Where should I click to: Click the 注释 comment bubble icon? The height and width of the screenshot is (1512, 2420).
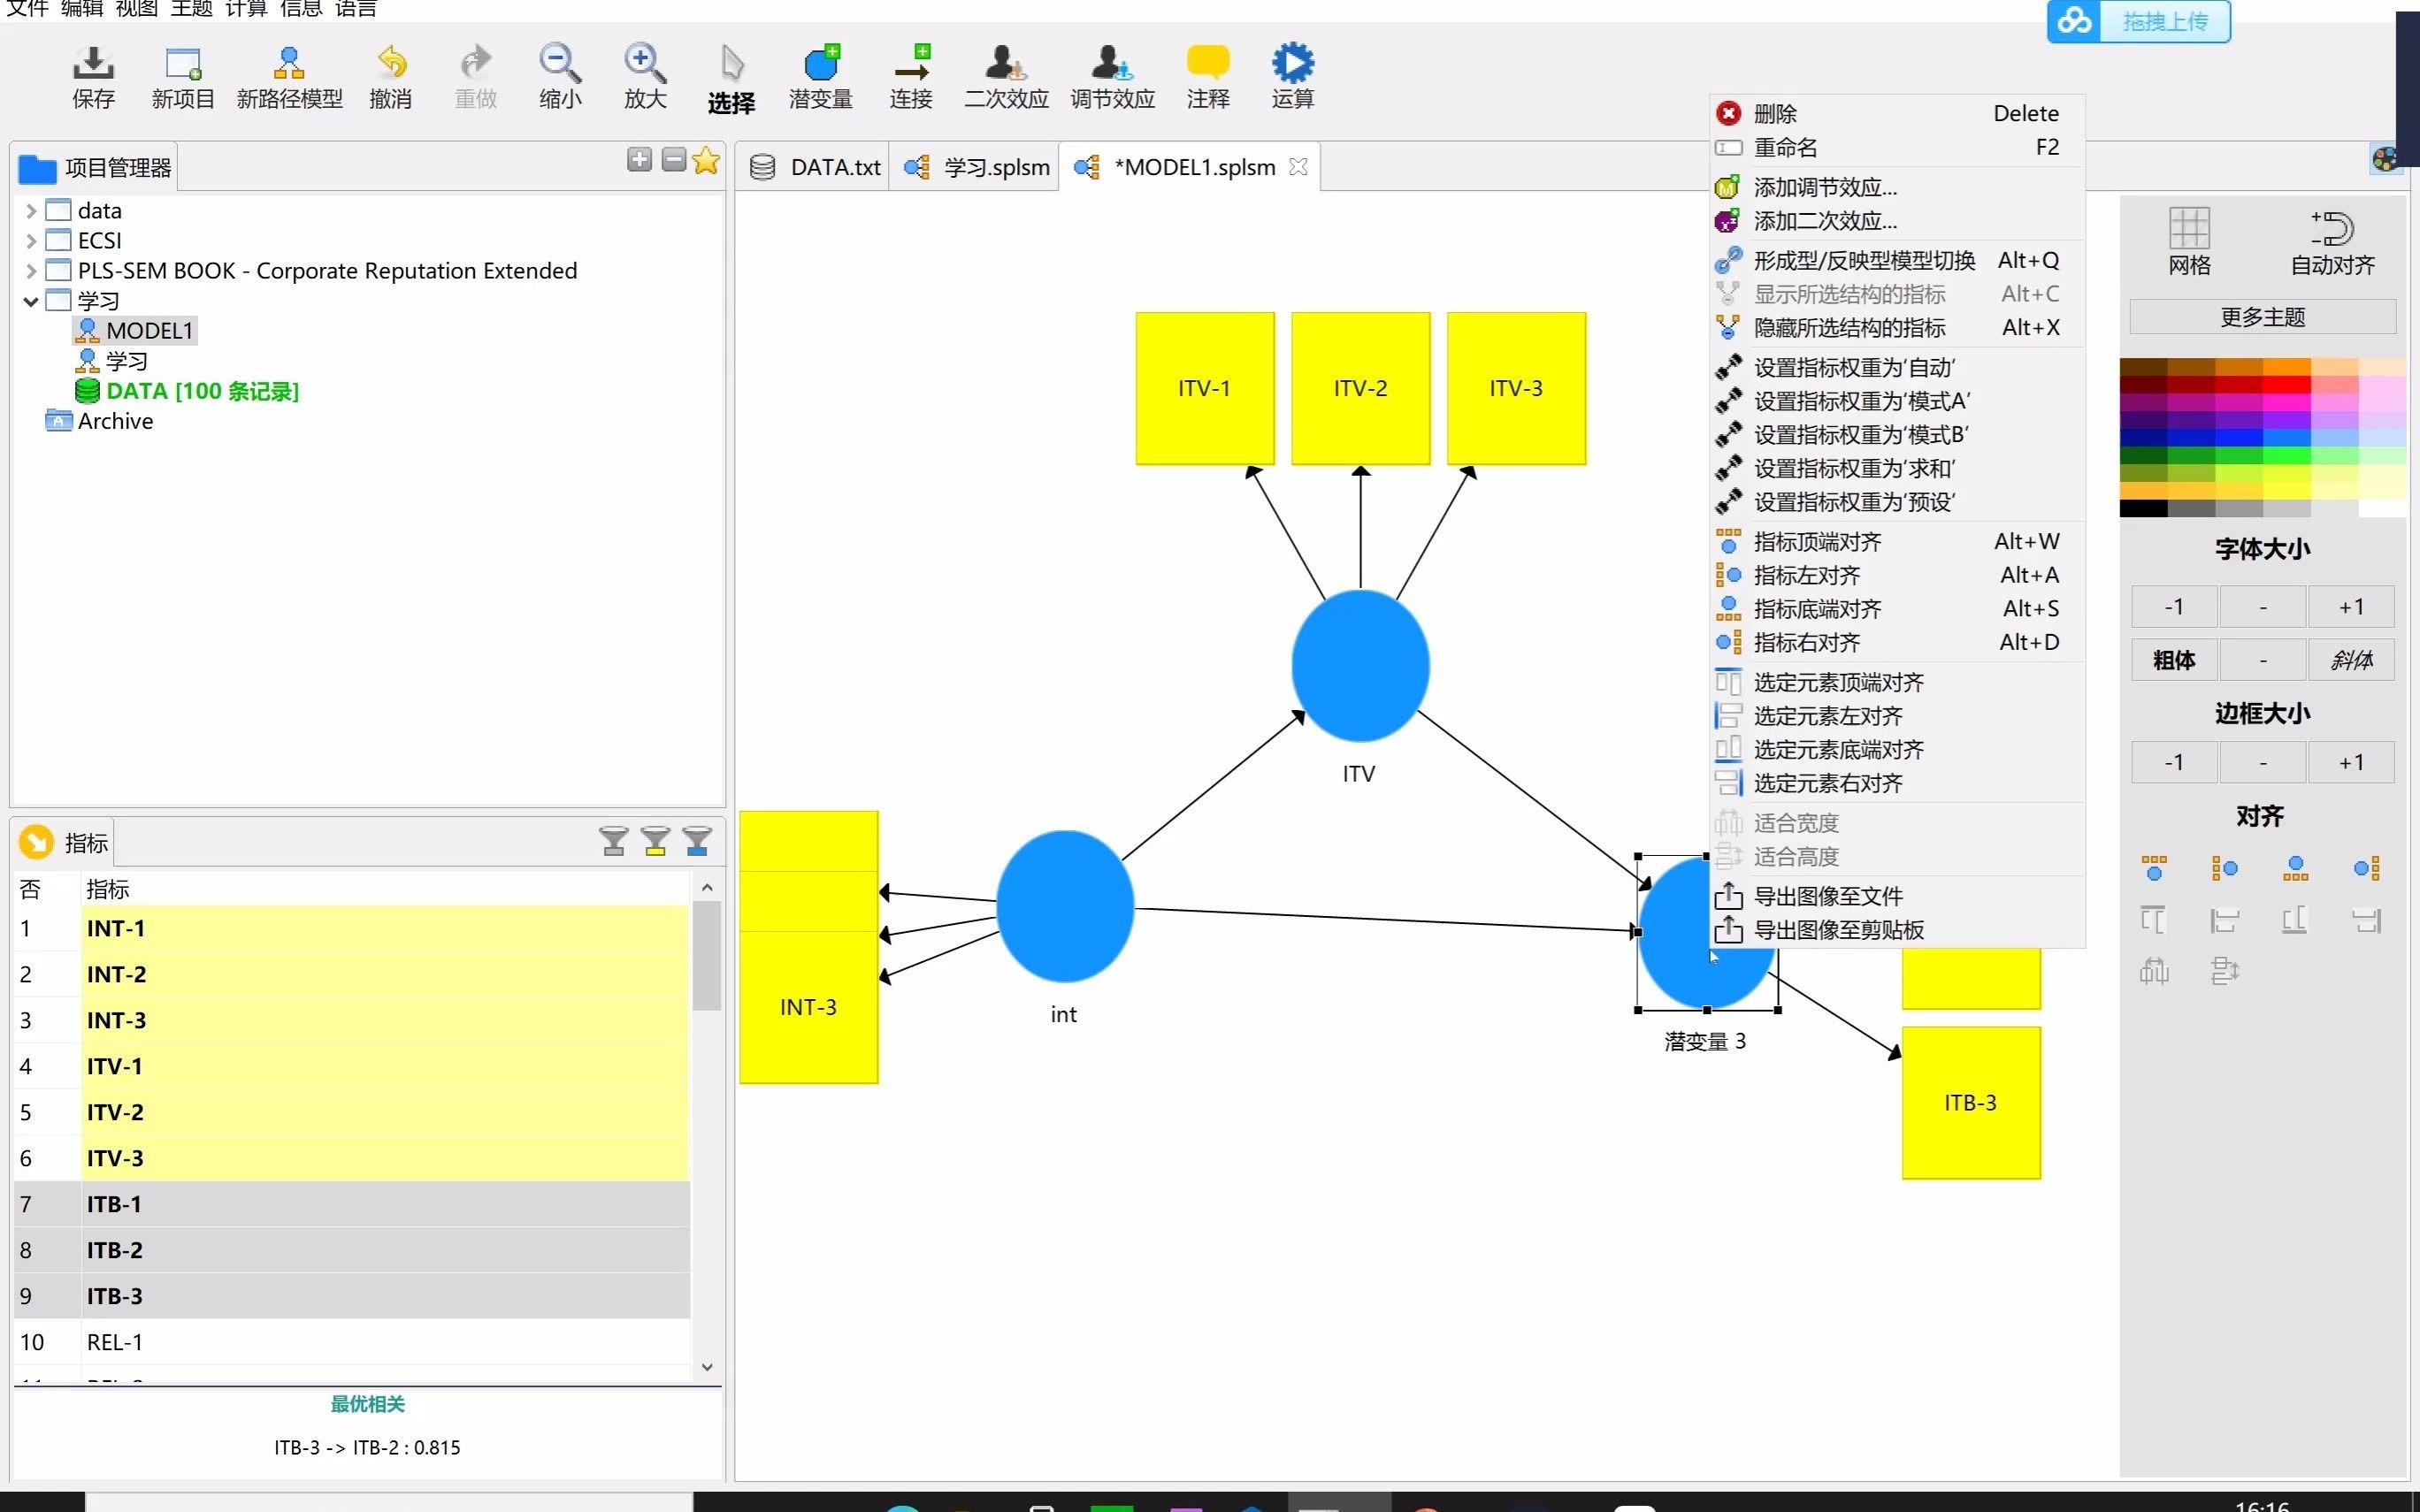pos(1207,64)
